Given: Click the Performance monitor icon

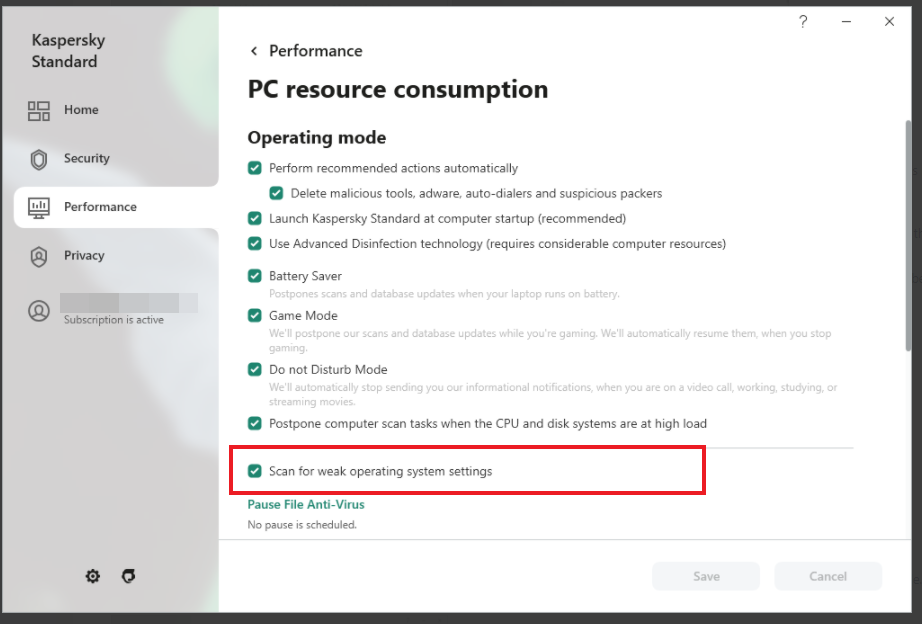Looking at the screenshot, I should pyautogui.click(x=39, y=208).
